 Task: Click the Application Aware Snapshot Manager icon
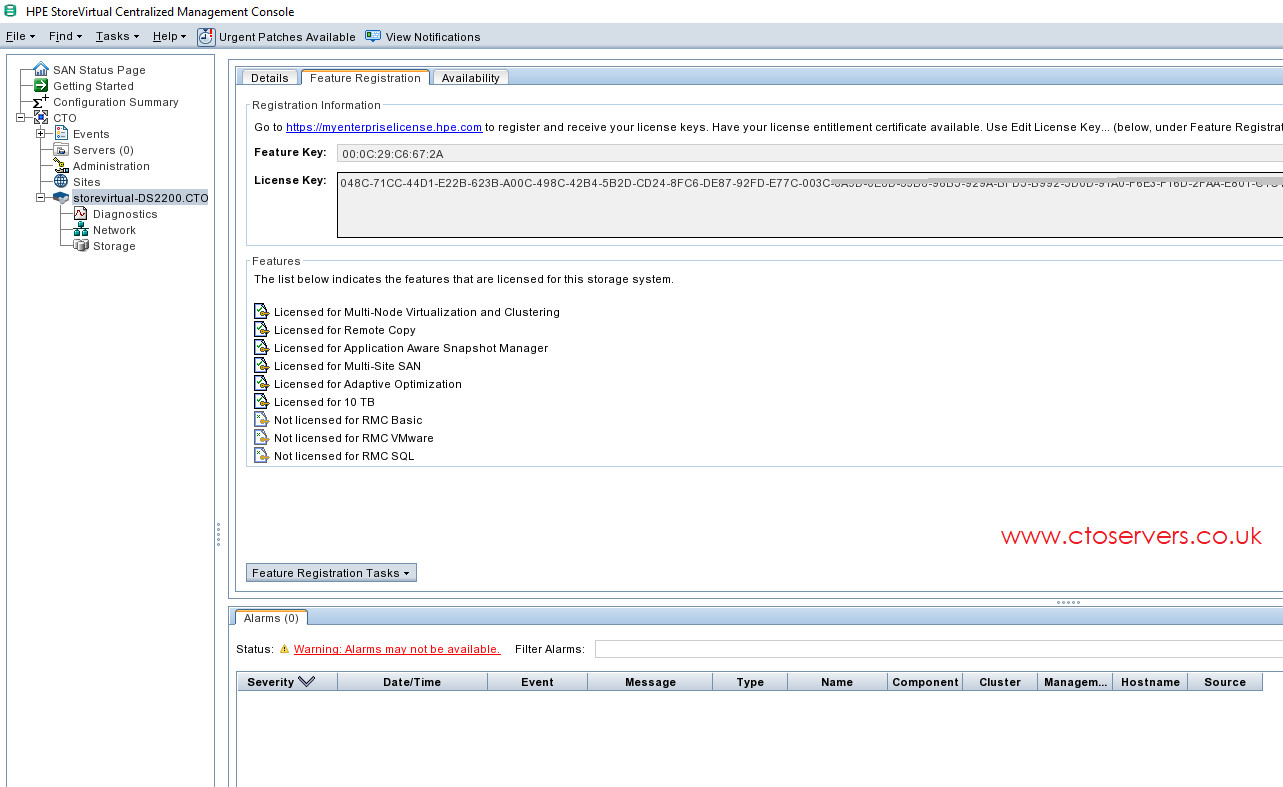click(261, 348)
